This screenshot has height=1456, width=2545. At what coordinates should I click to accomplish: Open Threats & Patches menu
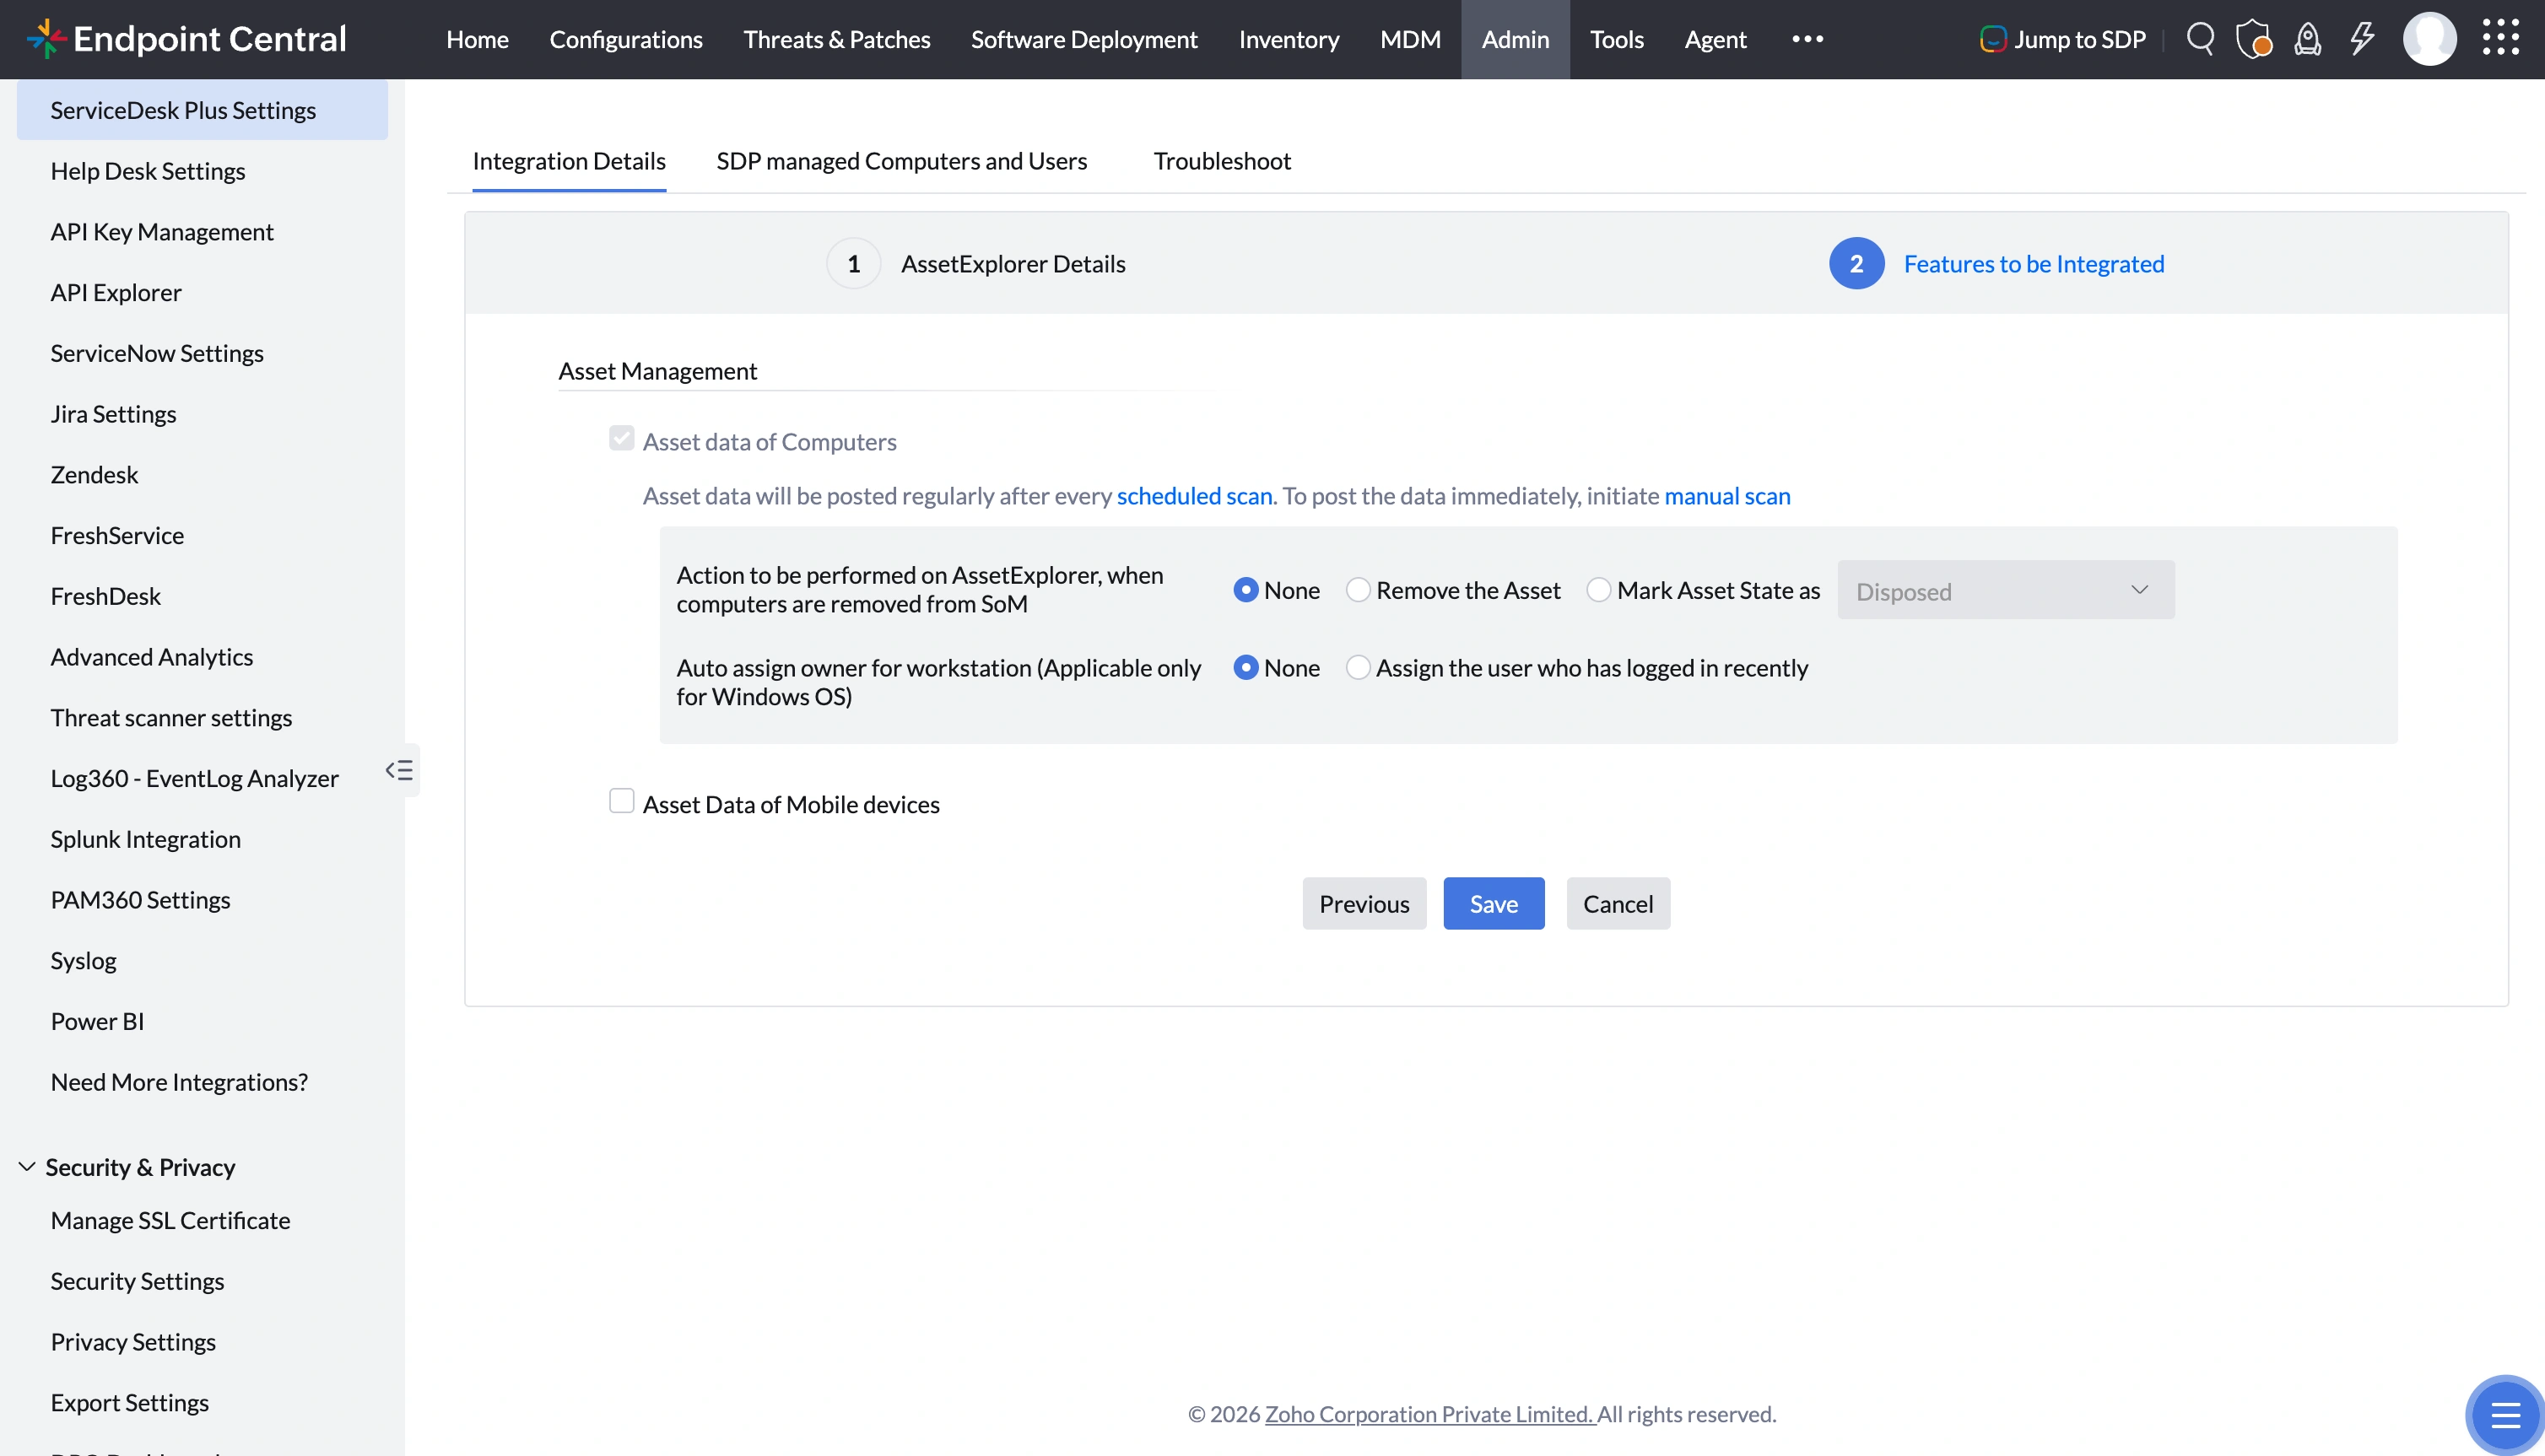click(837, 39)
